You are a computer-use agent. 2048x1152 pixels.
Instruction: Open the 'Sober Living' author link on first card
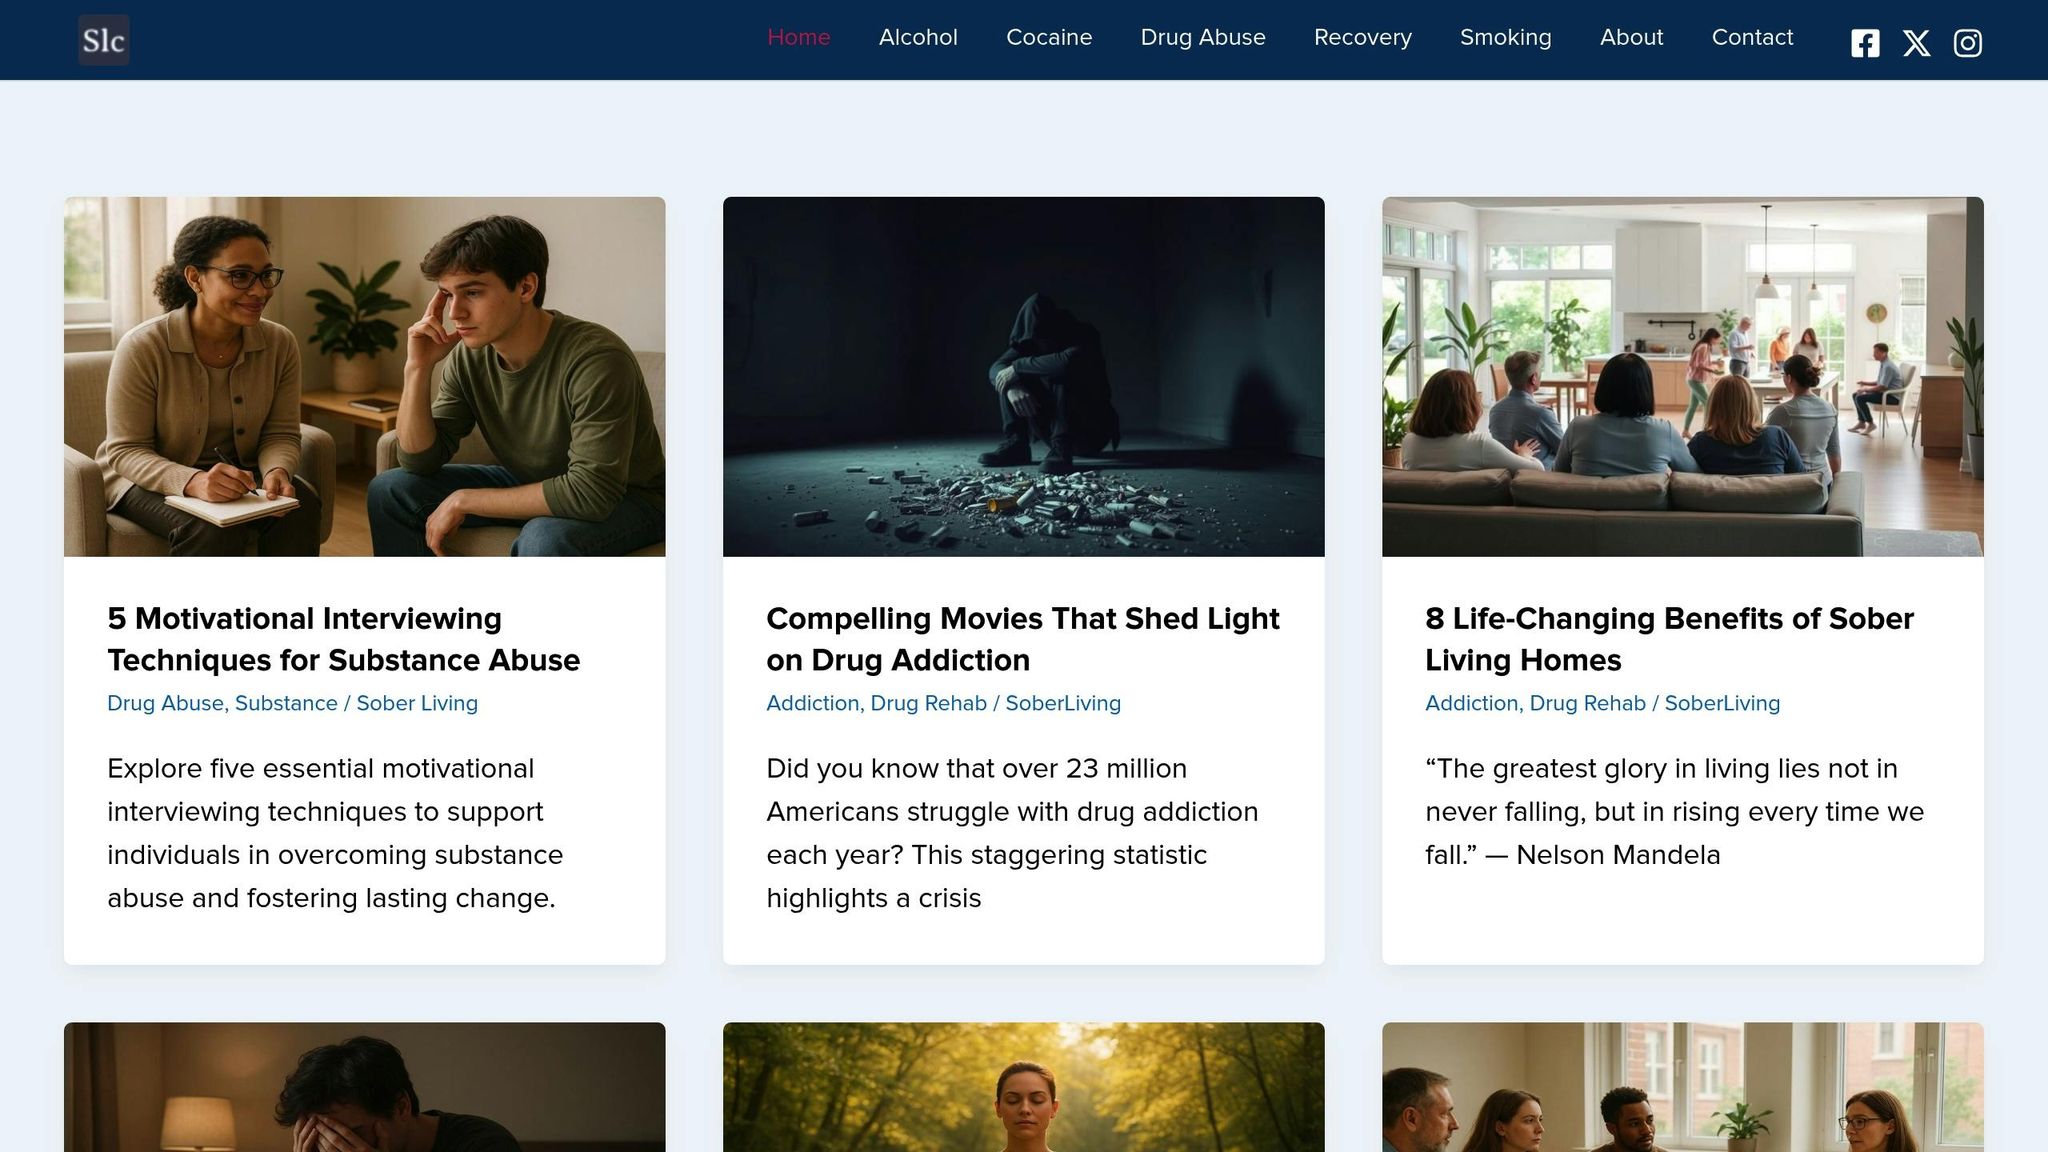click(x=417, y=703)
